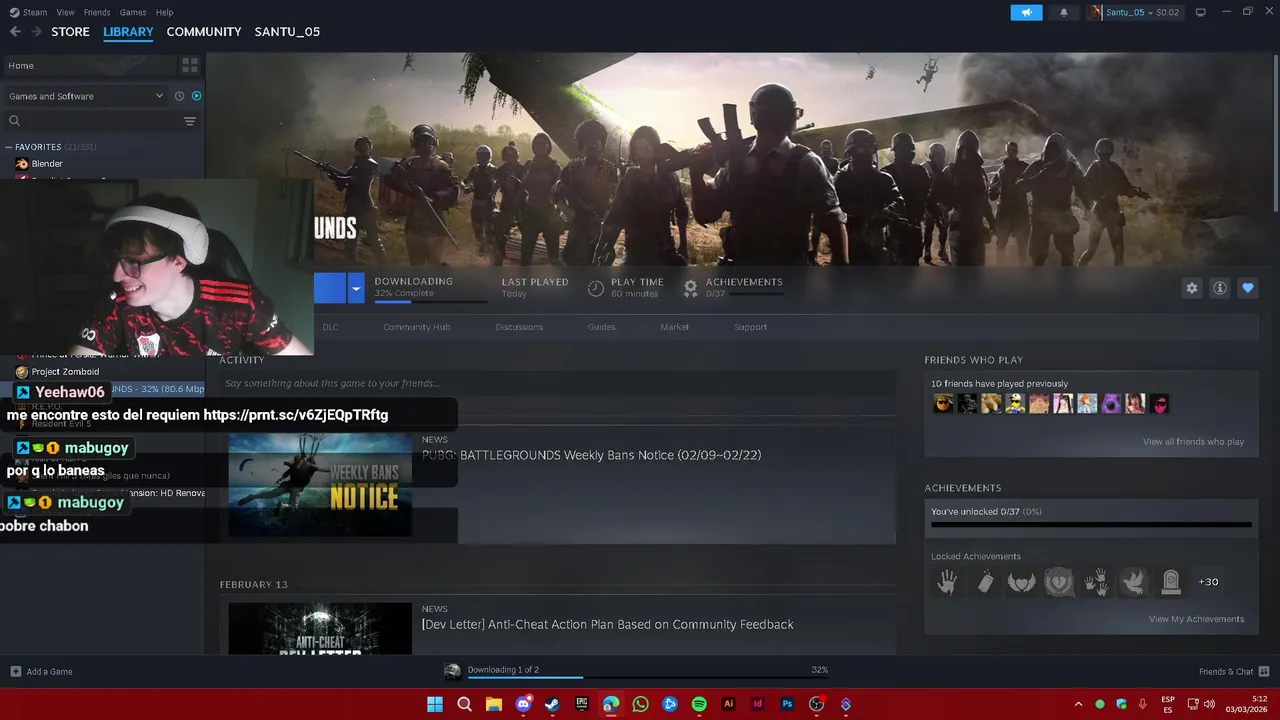Toggle ready-to-play filter play icon
Screen dimensions: 1280x720
pos(196,96)
